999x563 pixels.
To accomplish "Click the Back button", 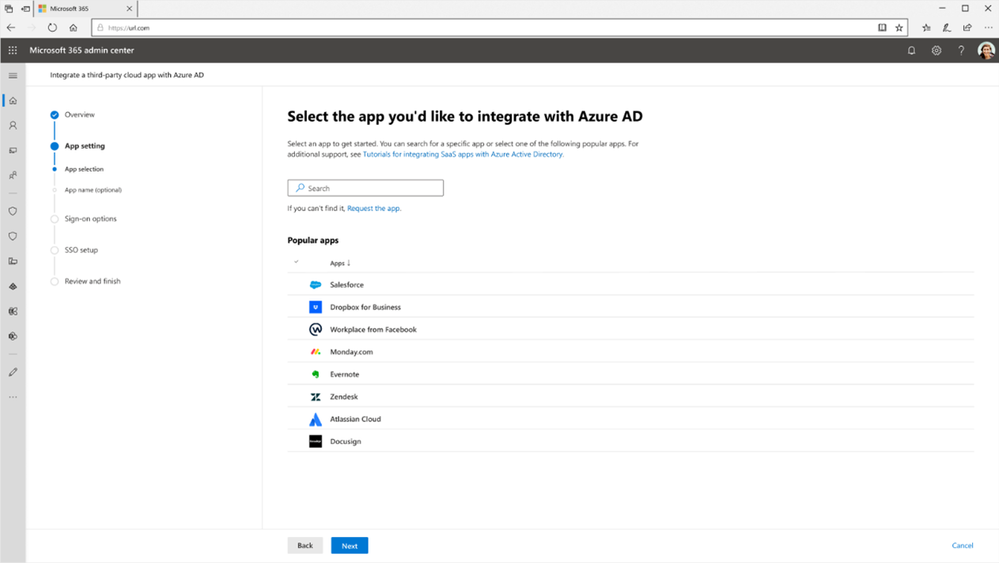I will [305, 546].
